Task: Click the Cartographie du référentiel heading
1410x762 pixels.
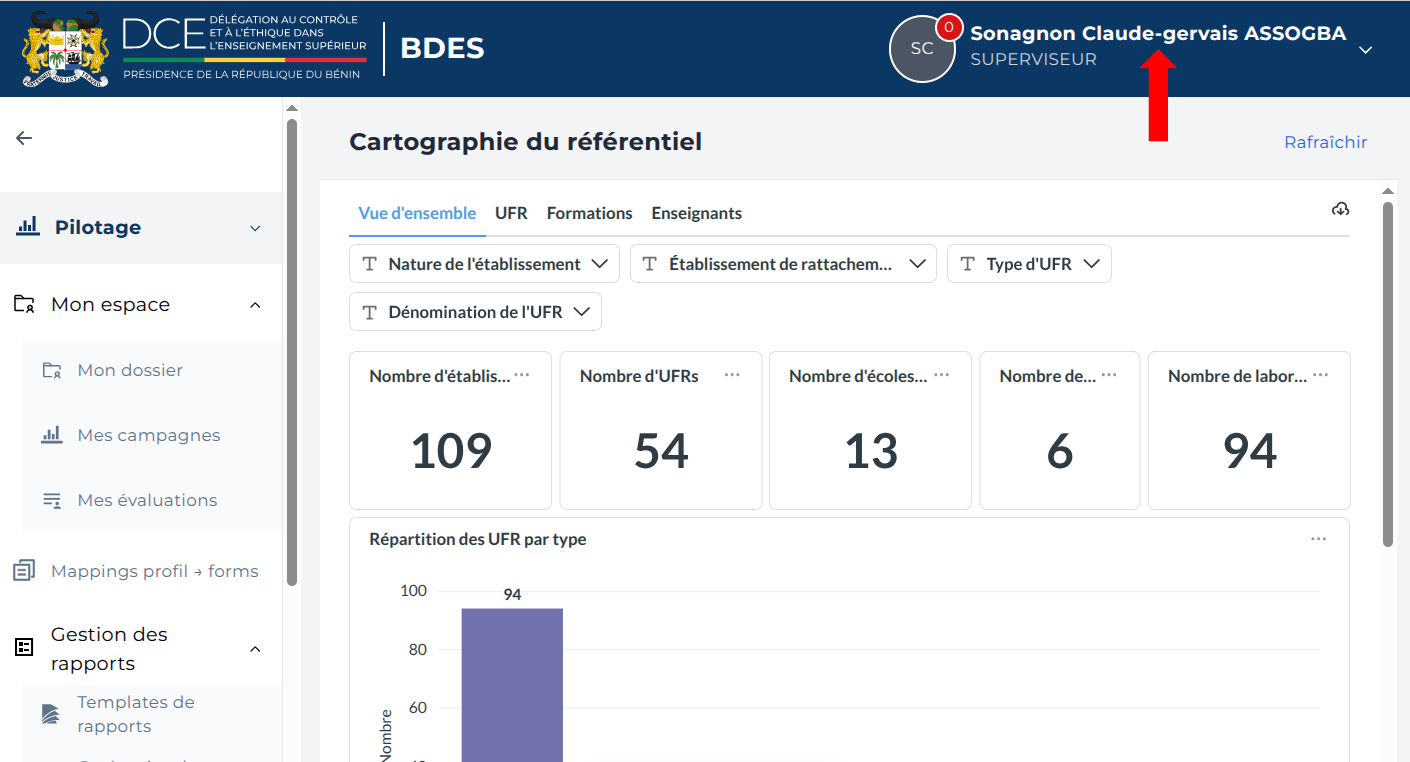Action: pos(525,142)
